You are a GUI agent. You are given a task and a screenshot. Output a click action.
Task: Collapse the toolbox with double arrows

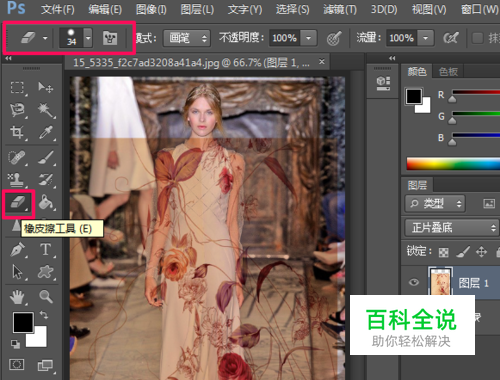tap(8, 58)
